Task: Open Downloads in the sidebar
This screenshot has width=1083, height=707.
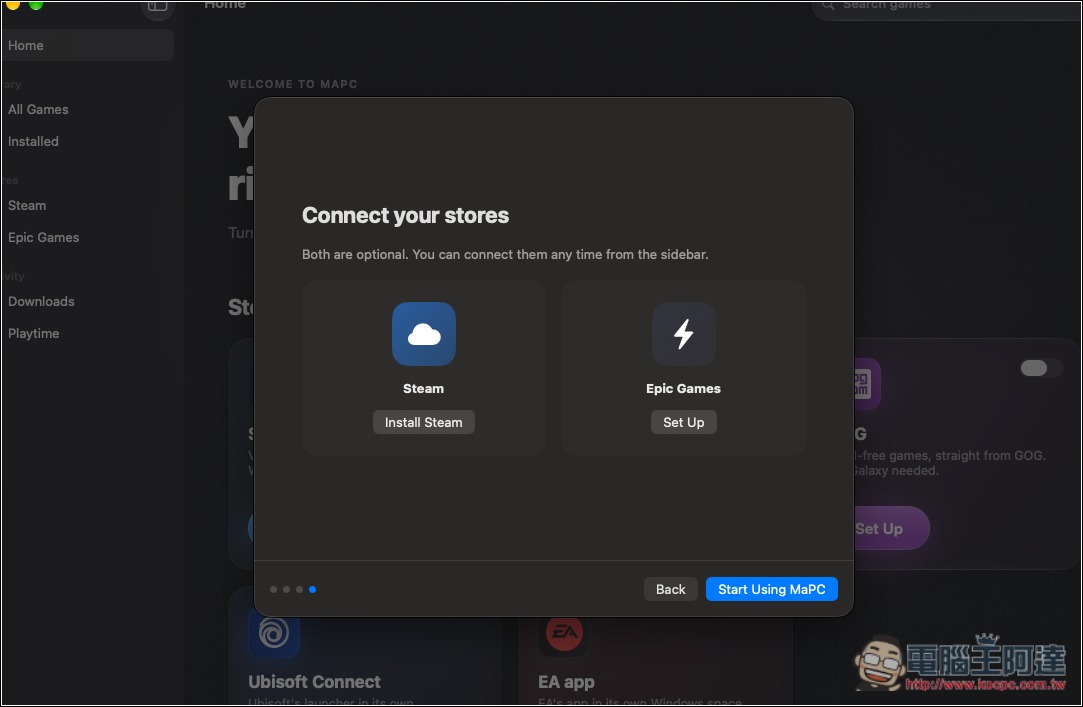Action: [41, 301]
